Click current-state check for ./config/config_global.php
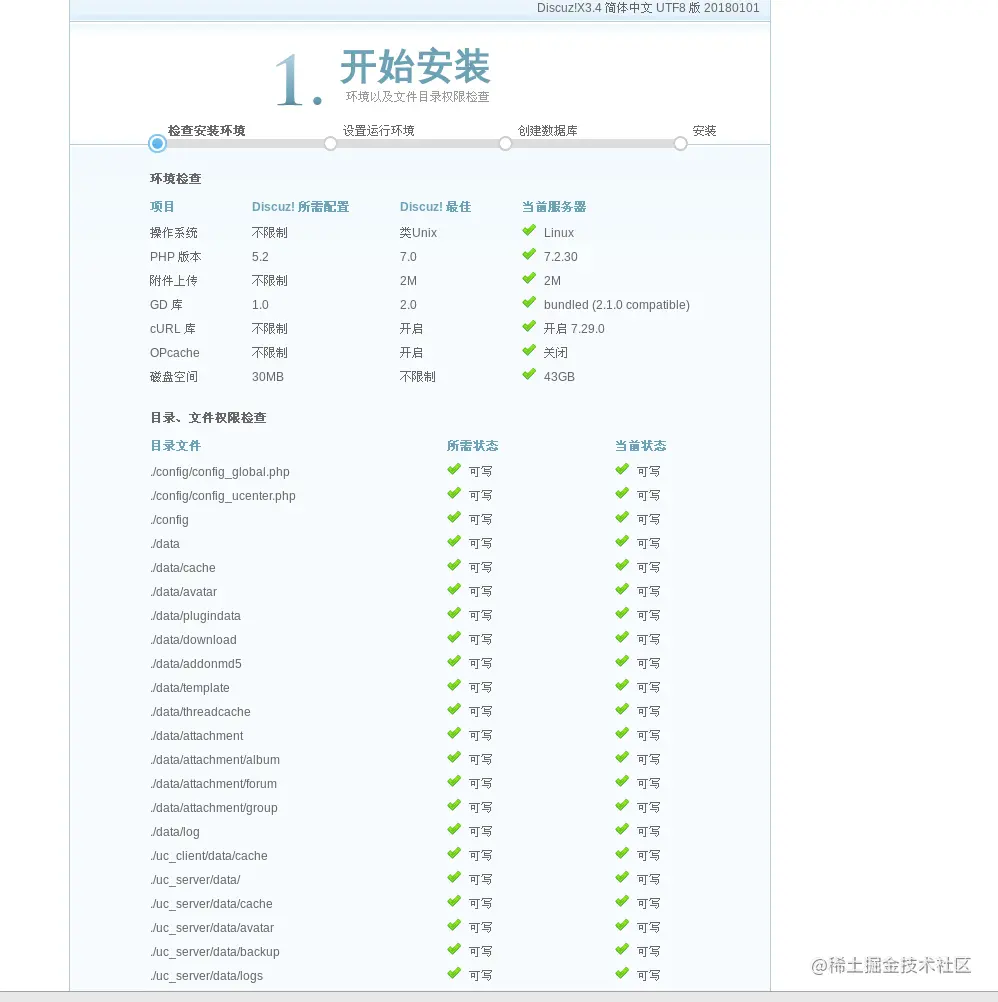998x1002 pixels. (x=622, y=469)
